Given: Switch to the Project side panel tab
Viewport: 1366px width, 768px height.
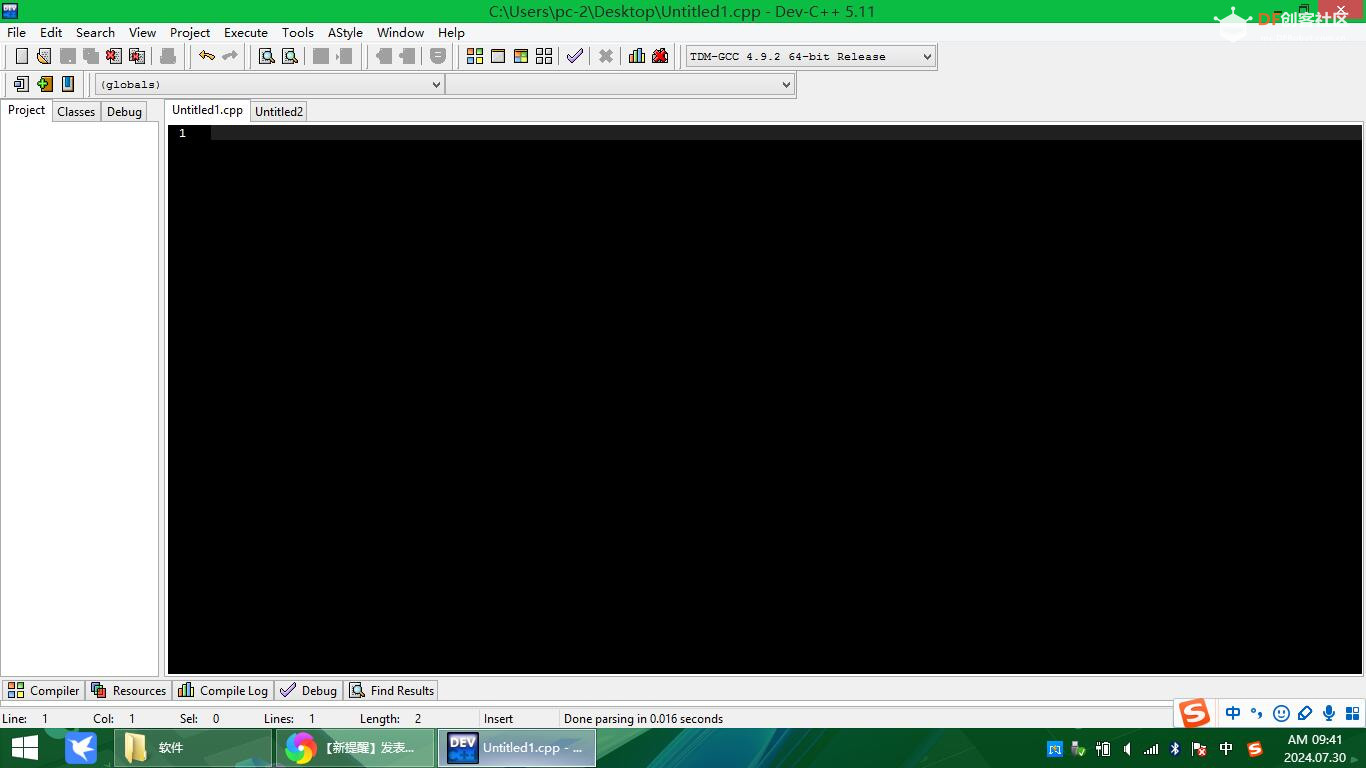Looking at the screenshot, I should click(x=26, y=110).
